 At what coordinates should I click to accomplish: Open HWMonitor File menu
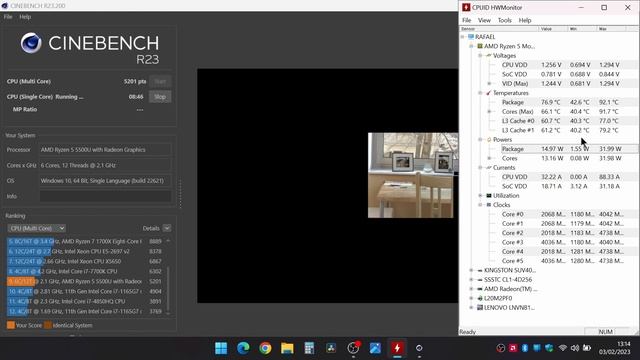pos(467,20)
